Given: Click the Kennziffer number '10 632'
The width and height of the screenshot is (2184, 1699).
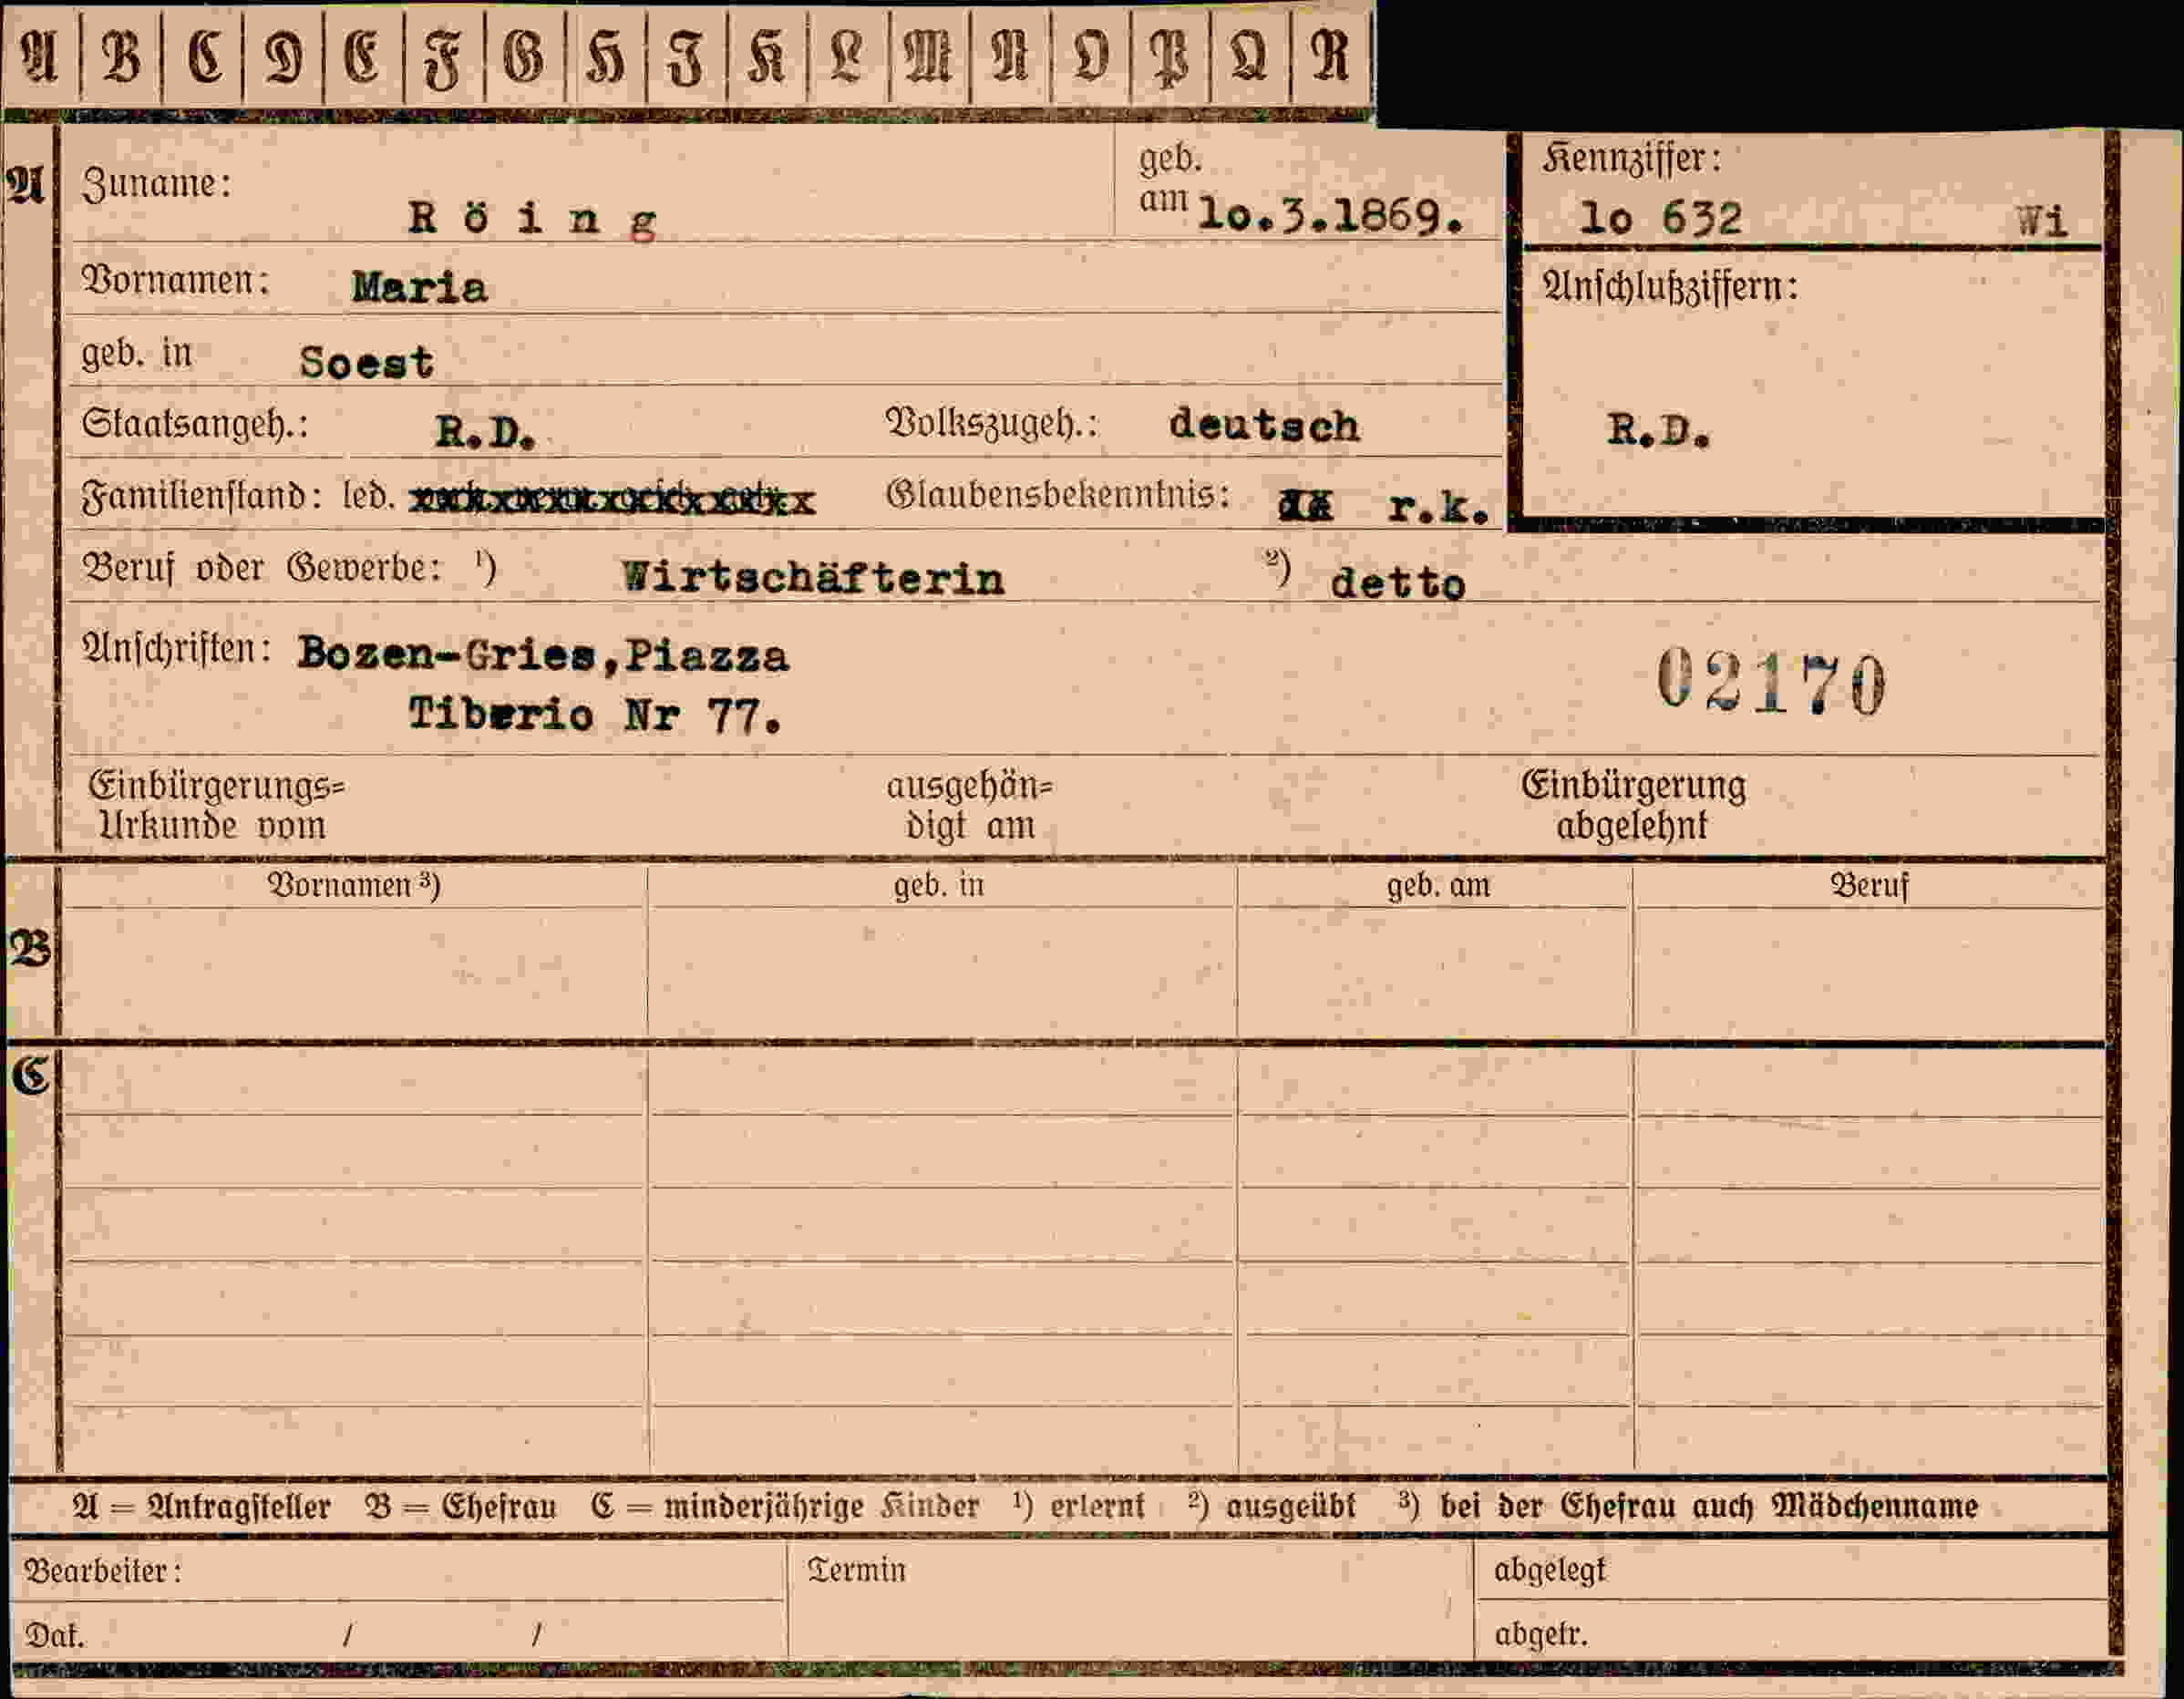Looking at the screenshot, I should pos(1661,218).
